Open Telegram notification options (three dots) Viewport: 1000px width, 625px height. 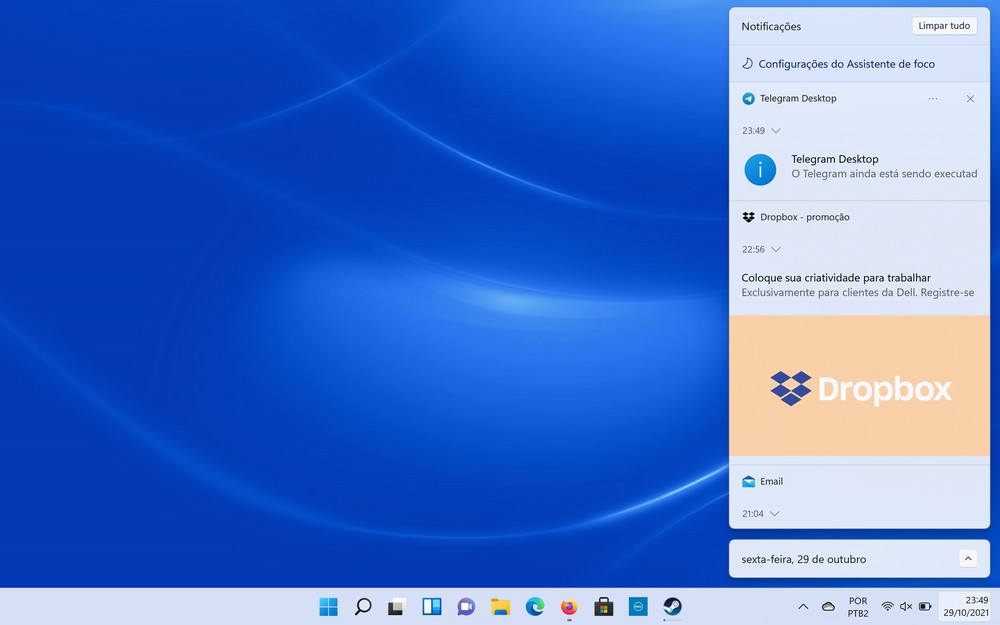[x=933, y=99]
